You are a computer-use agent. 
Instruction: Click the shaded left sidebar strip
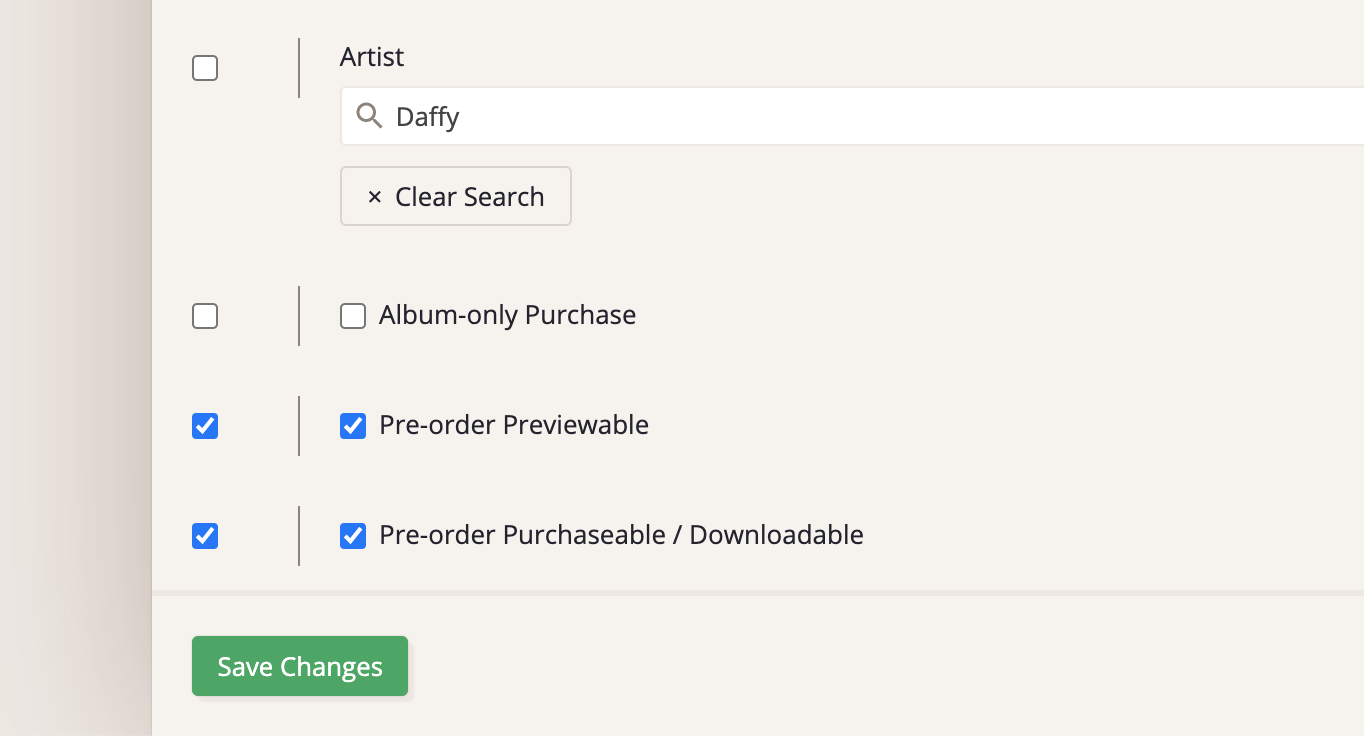tap(75, 368)
